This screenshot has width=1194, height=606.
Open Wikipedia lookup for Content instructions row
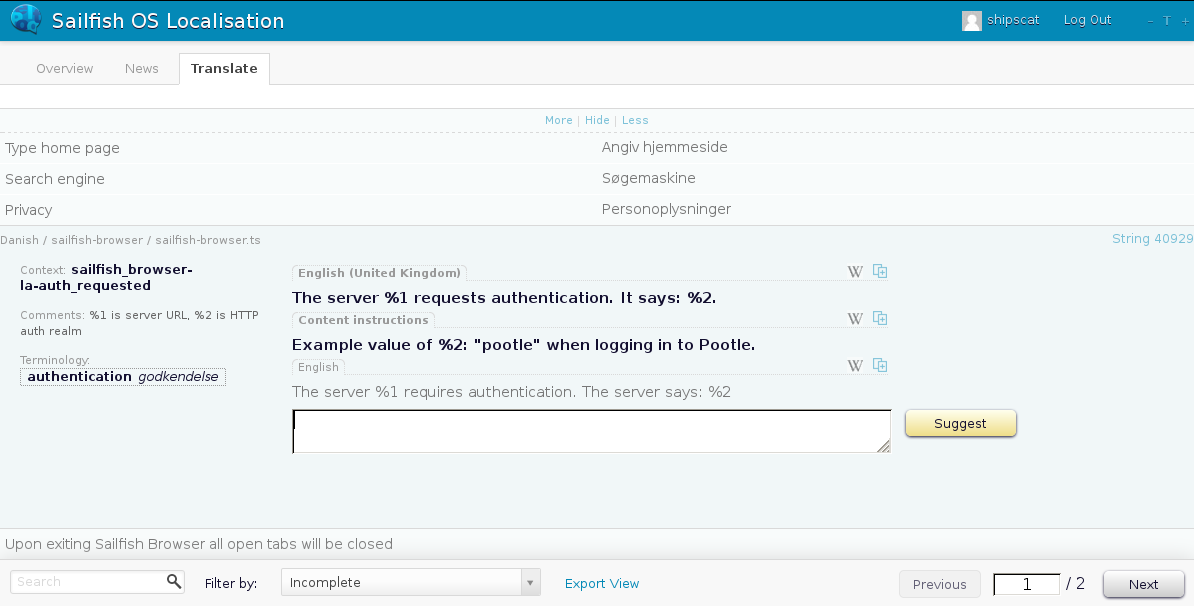(855, 319)
